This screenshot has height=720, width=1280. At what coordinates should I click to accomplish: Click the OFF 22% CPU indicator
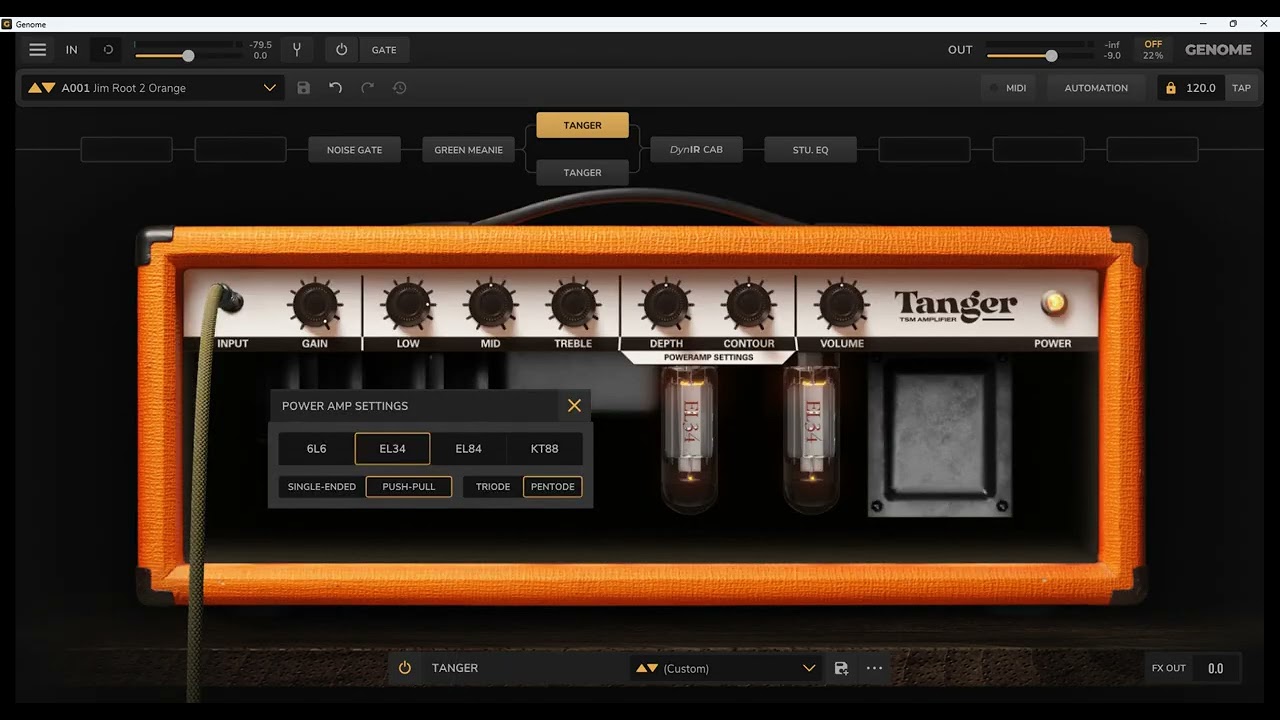click(x=1153, y=49)
